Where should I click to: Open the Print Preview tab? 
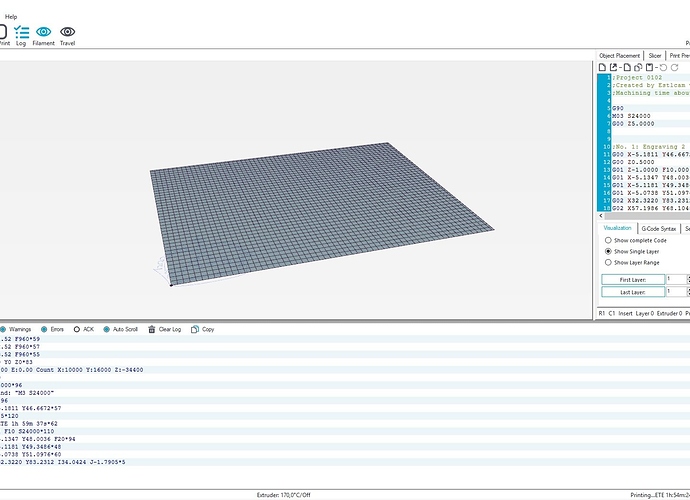point(679,56)
